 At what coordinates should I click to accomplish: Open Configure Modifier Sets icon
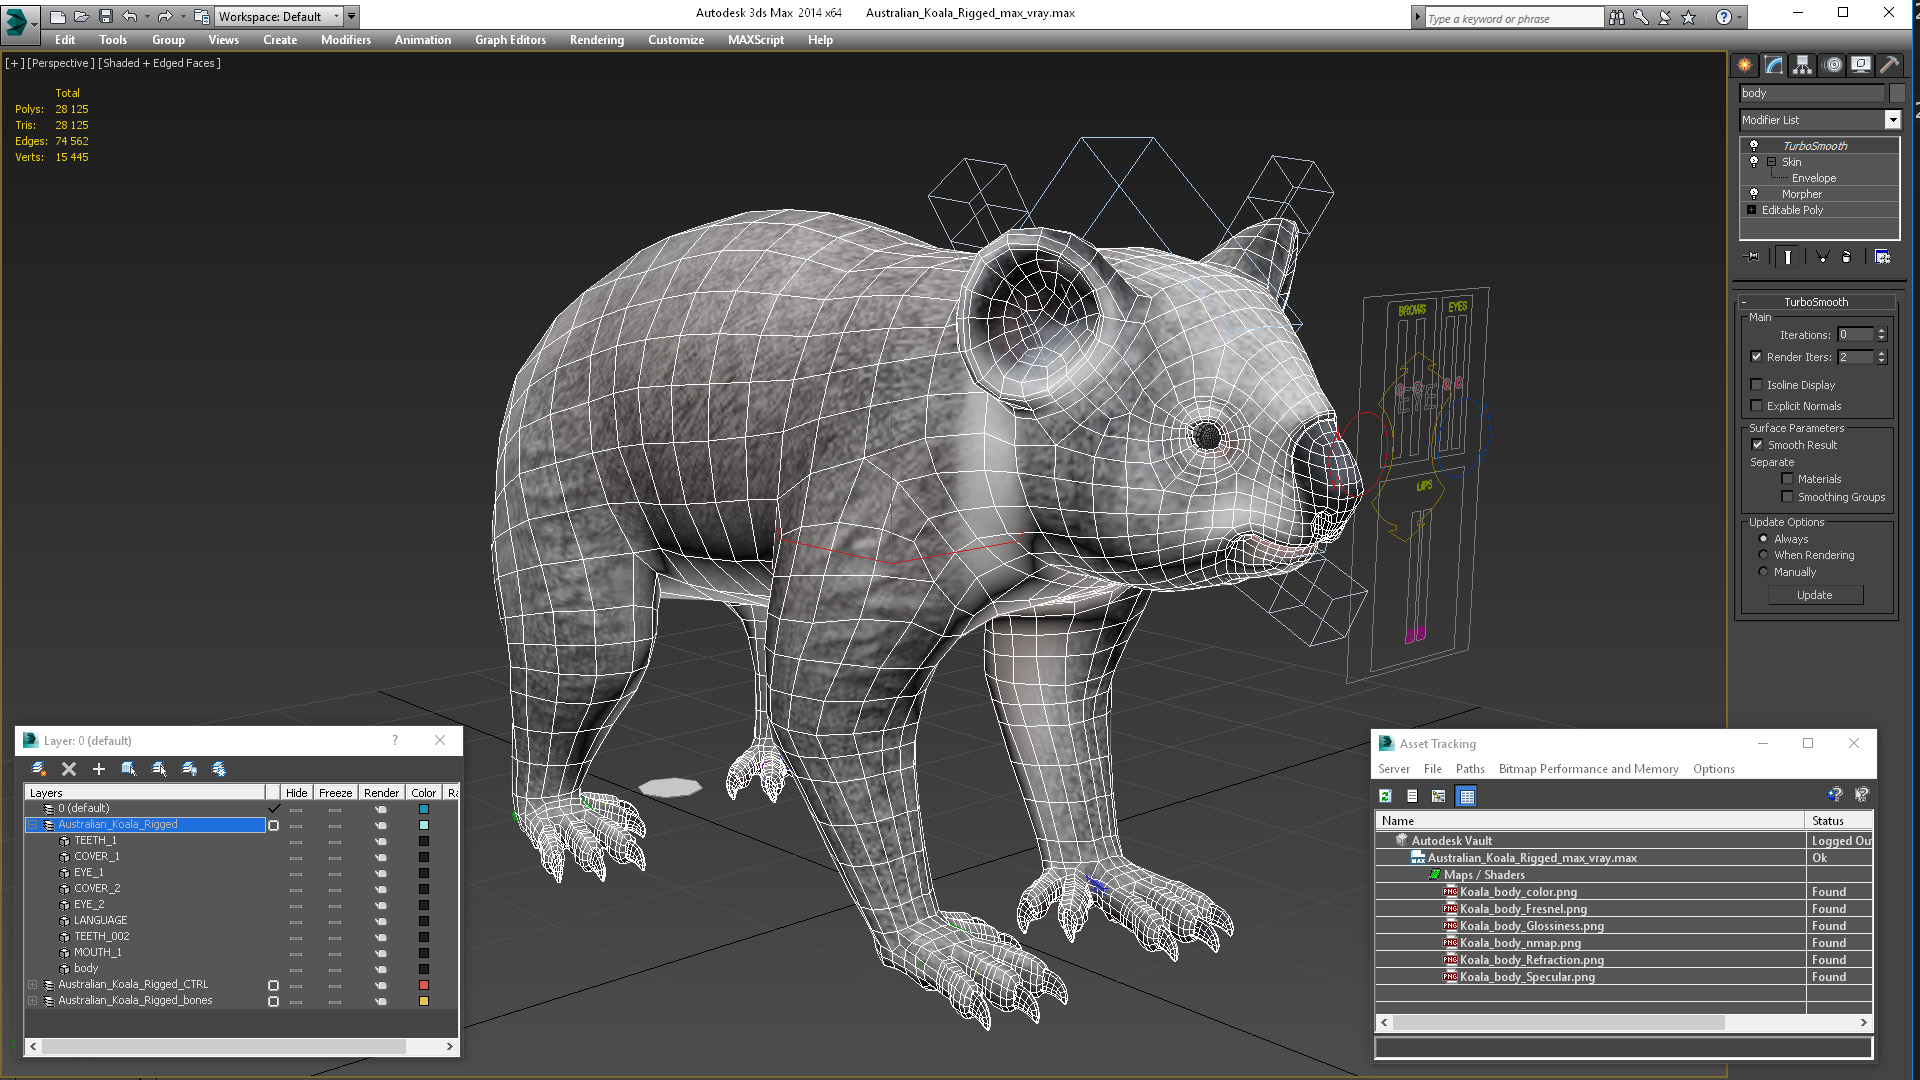(1882, 257)
